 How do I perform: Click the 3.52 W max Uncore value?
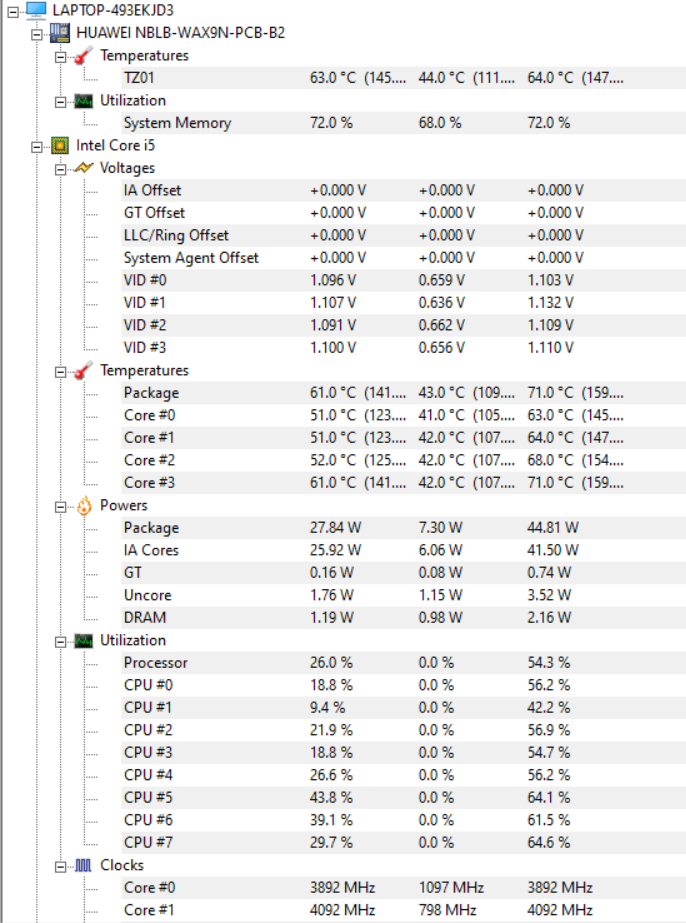549,595
